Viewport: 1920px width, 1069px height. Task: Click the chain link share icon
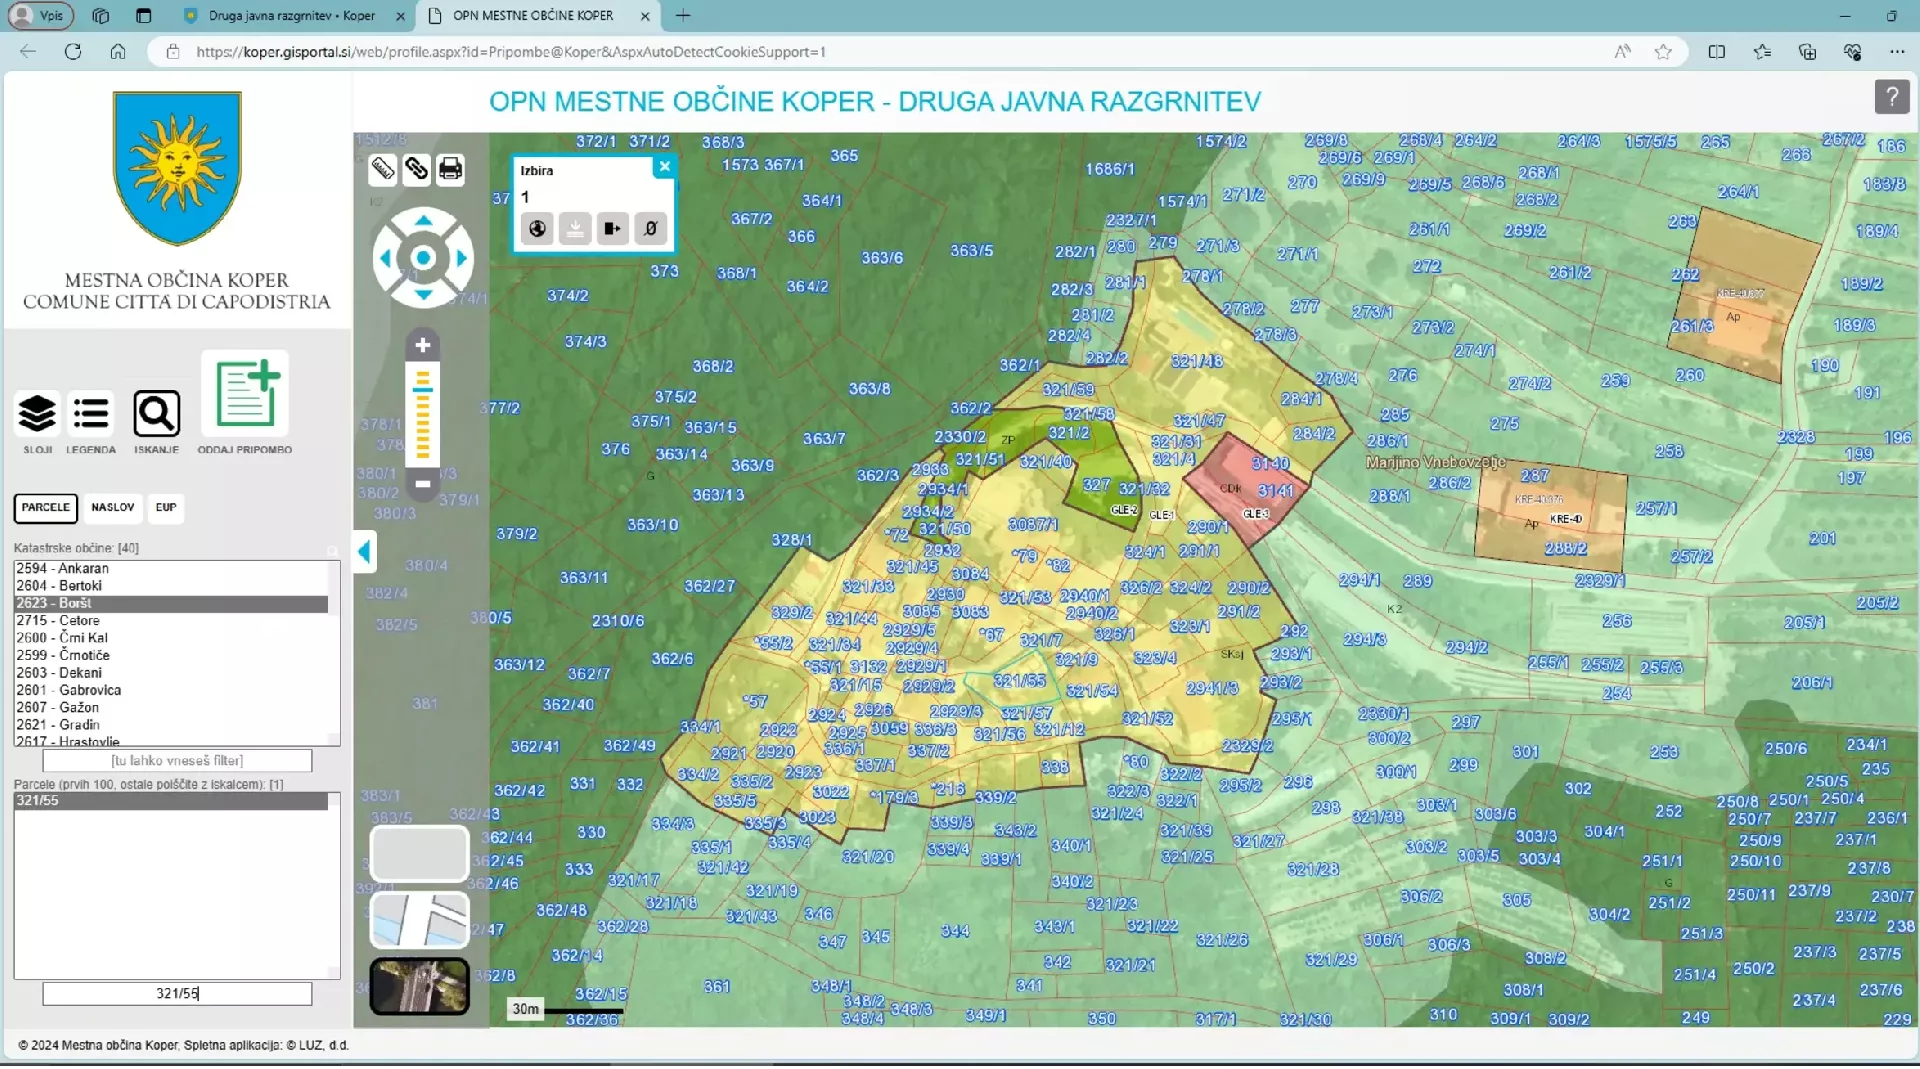417,169
